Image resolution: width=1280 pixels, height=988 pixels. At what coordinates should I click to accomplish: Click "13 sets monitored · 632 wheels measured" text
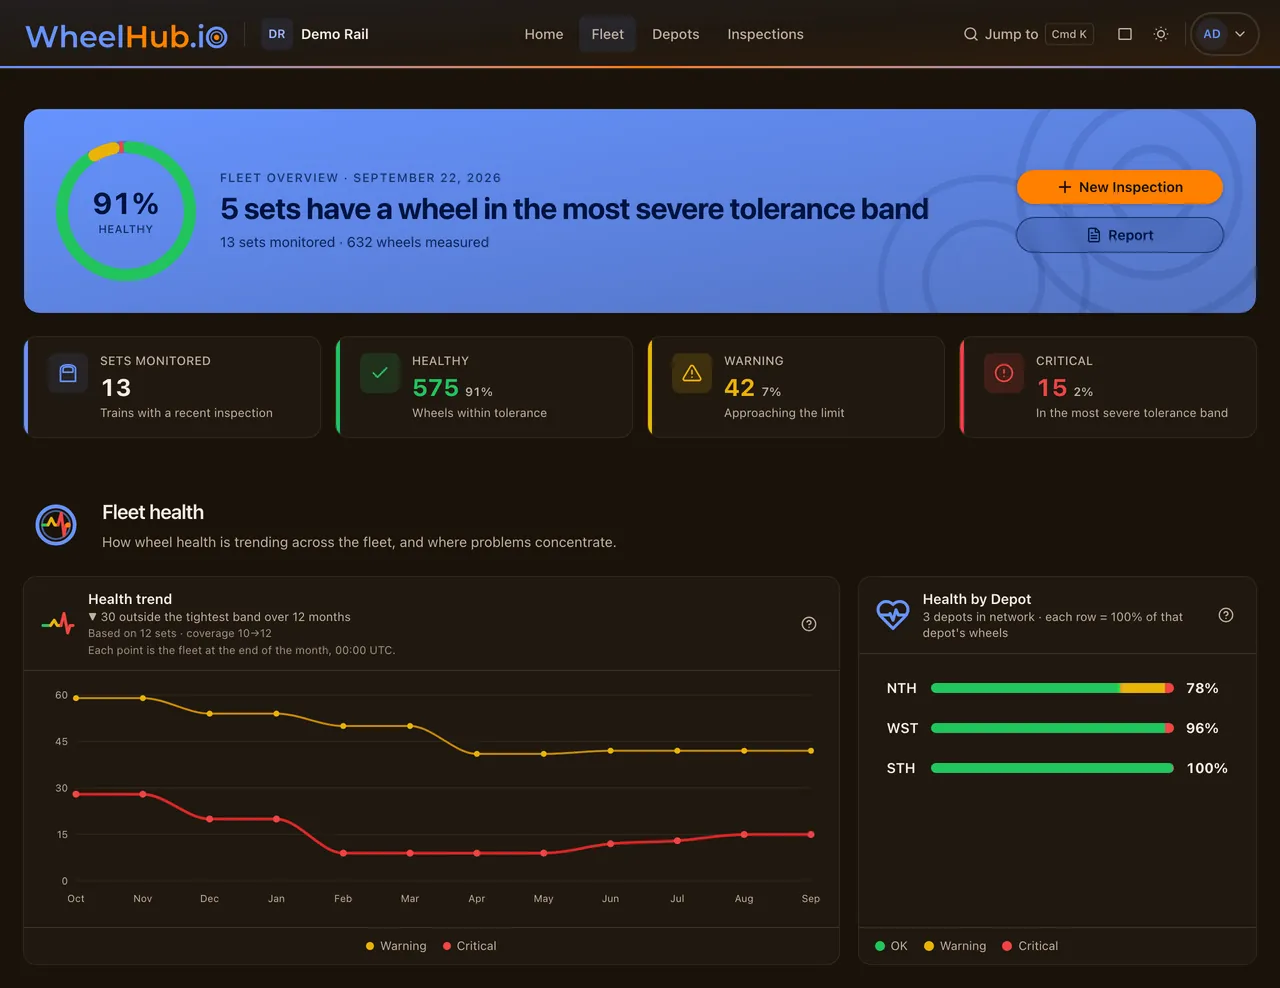(x=355, y=242)
